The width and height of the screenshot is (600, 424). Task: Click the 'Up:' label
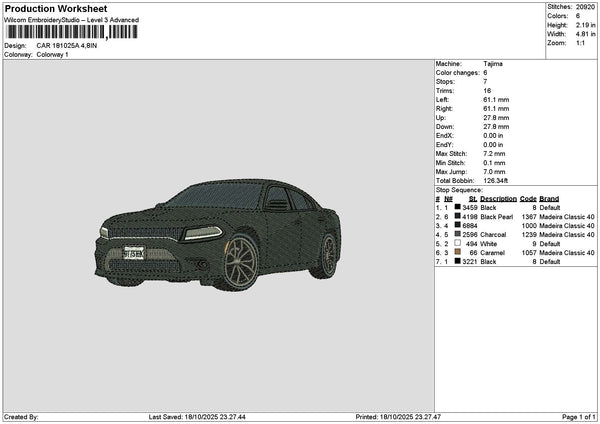click(x=440, y=118)
